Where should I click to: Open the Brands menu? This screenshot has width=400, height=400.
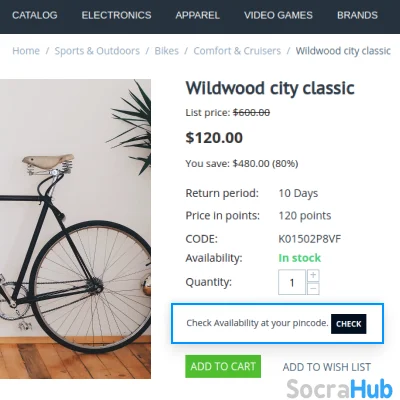tap(357, 15)
